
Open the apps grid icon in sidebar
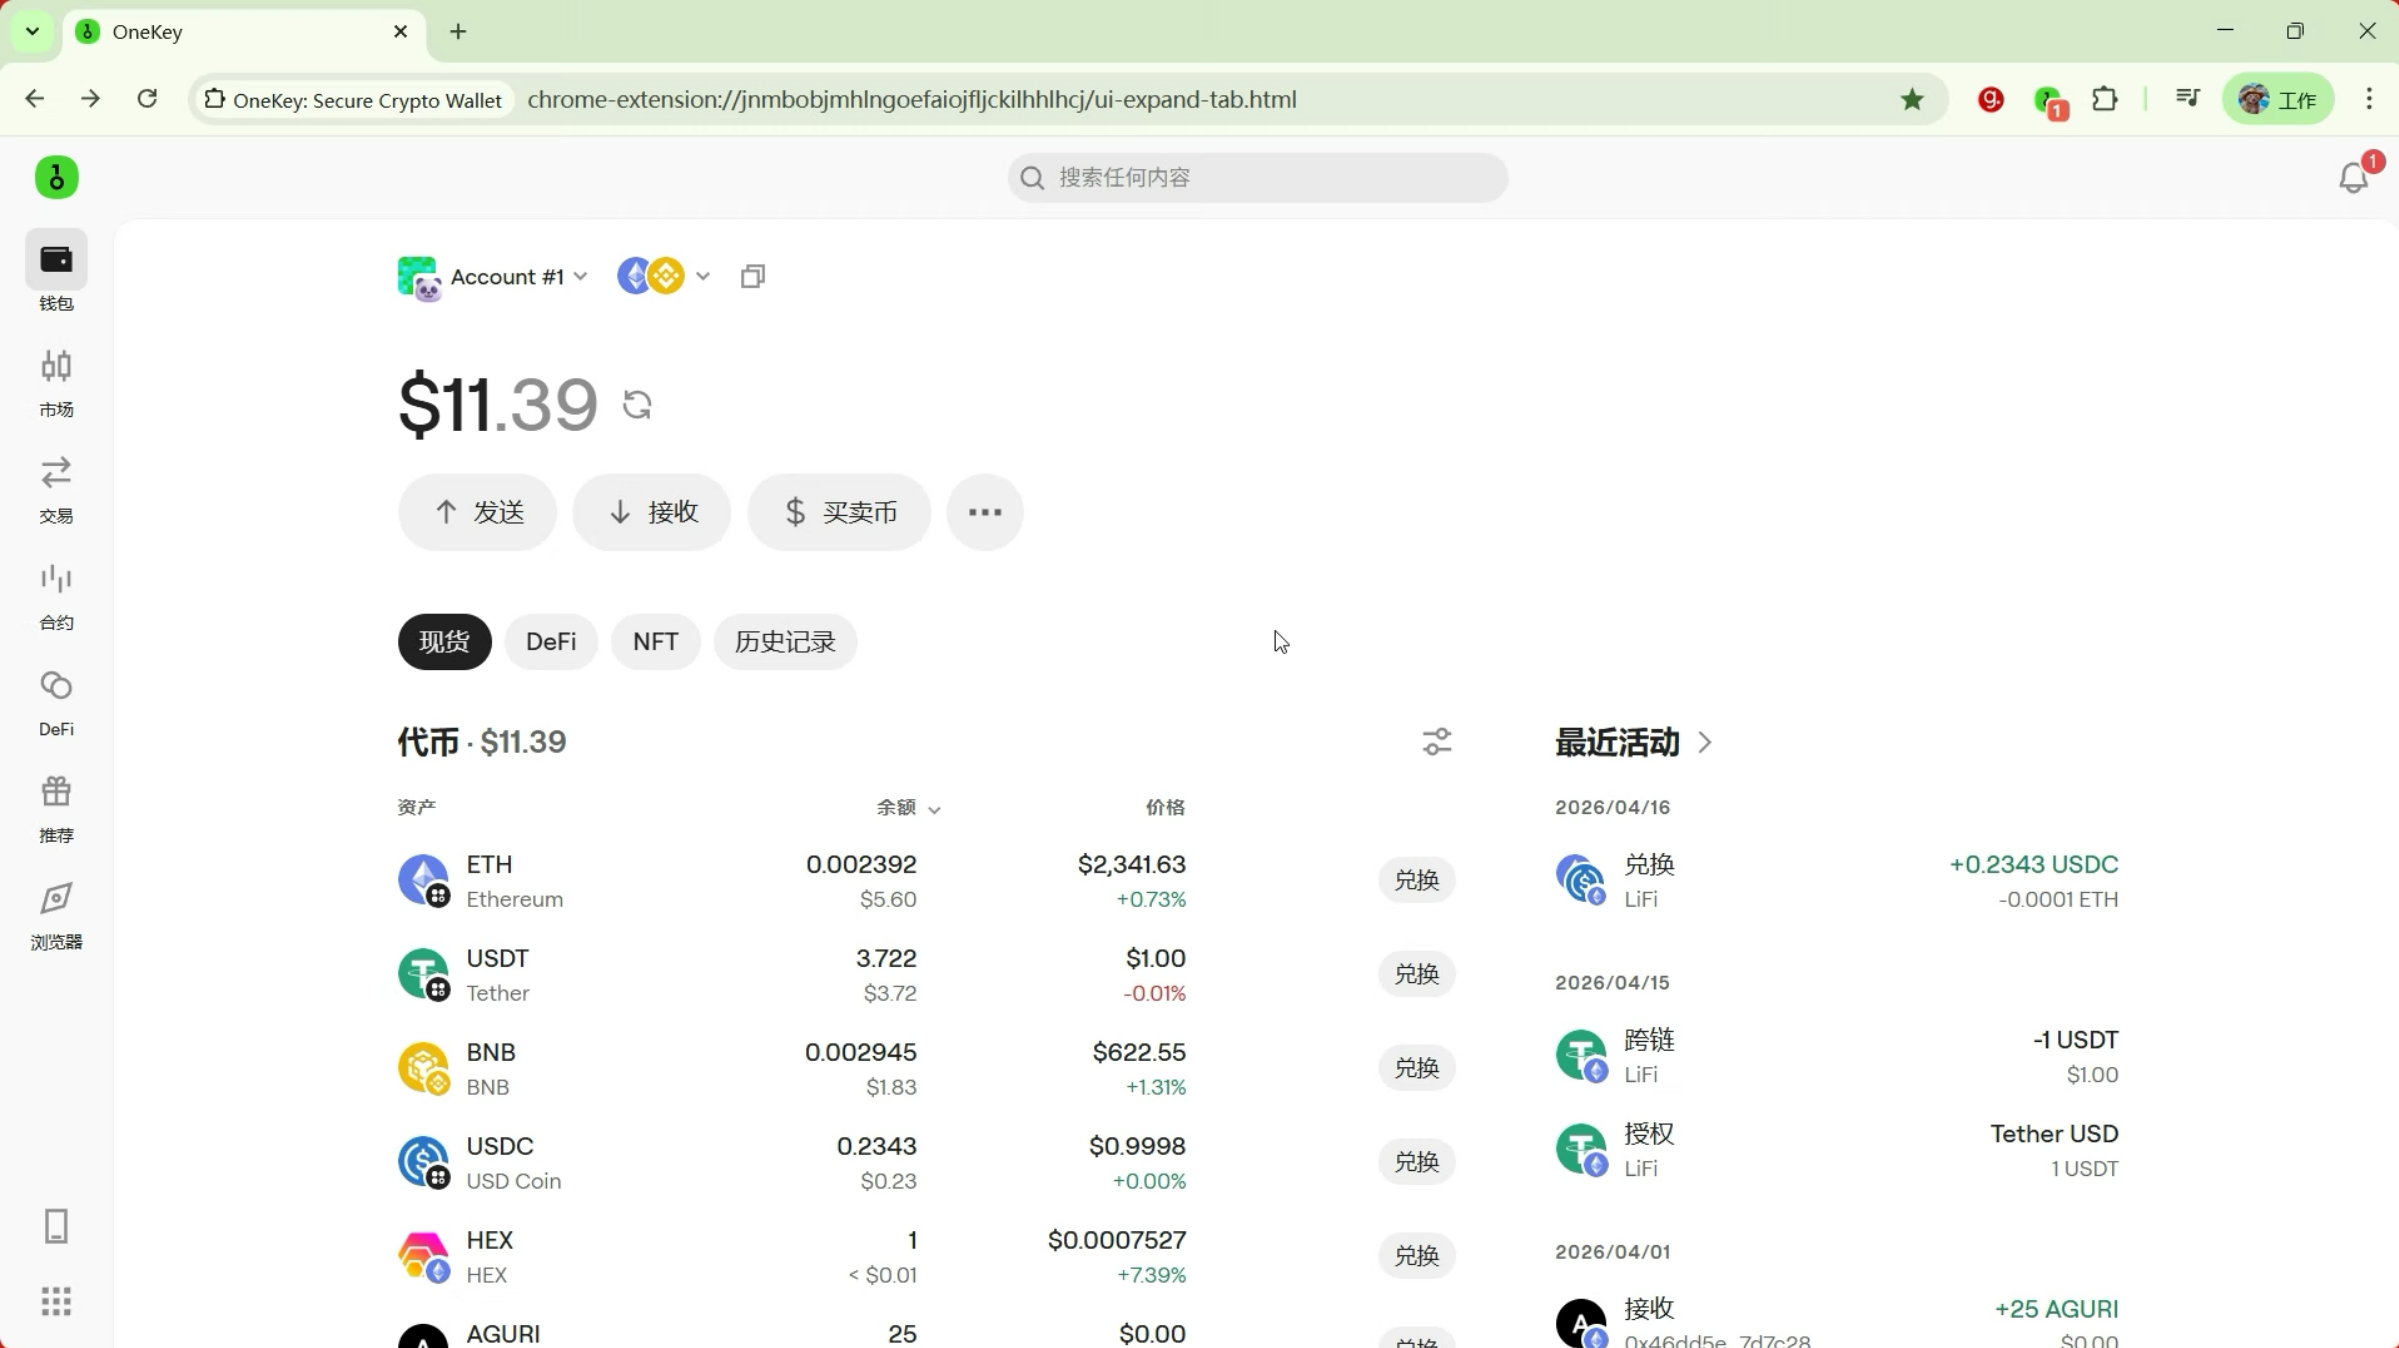tap(56, 1302)
